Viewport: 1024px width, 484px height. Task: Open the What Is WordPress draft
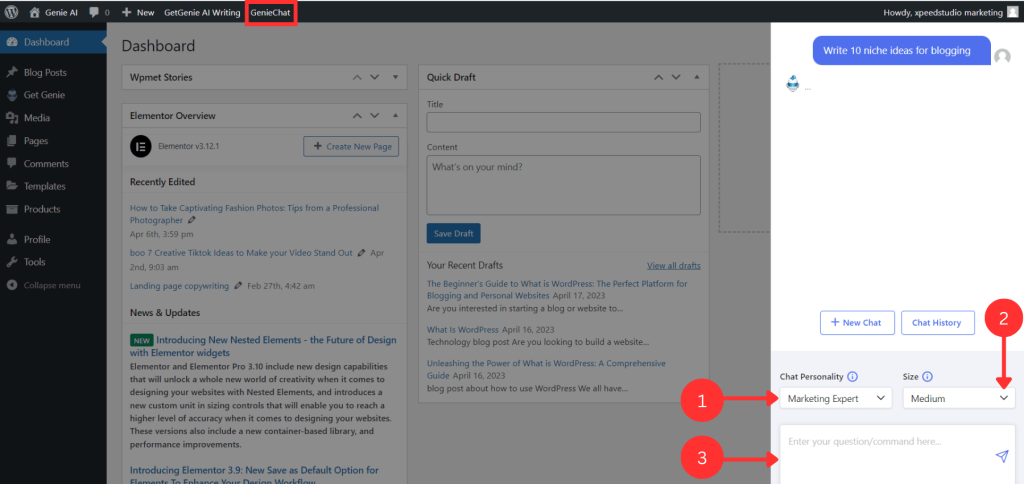(463, 329)
